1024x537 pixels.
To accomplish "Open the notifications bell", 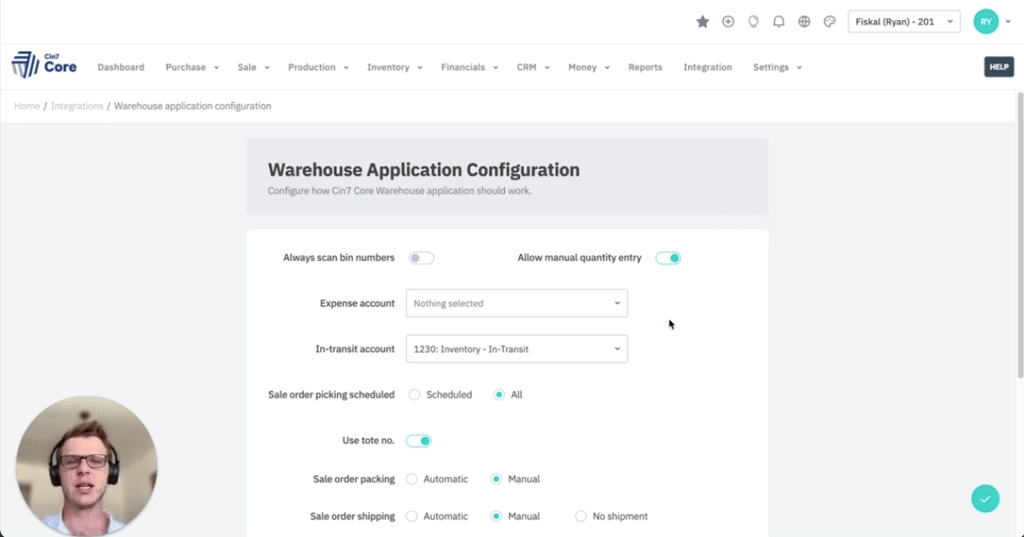I will tap(779, 21).
